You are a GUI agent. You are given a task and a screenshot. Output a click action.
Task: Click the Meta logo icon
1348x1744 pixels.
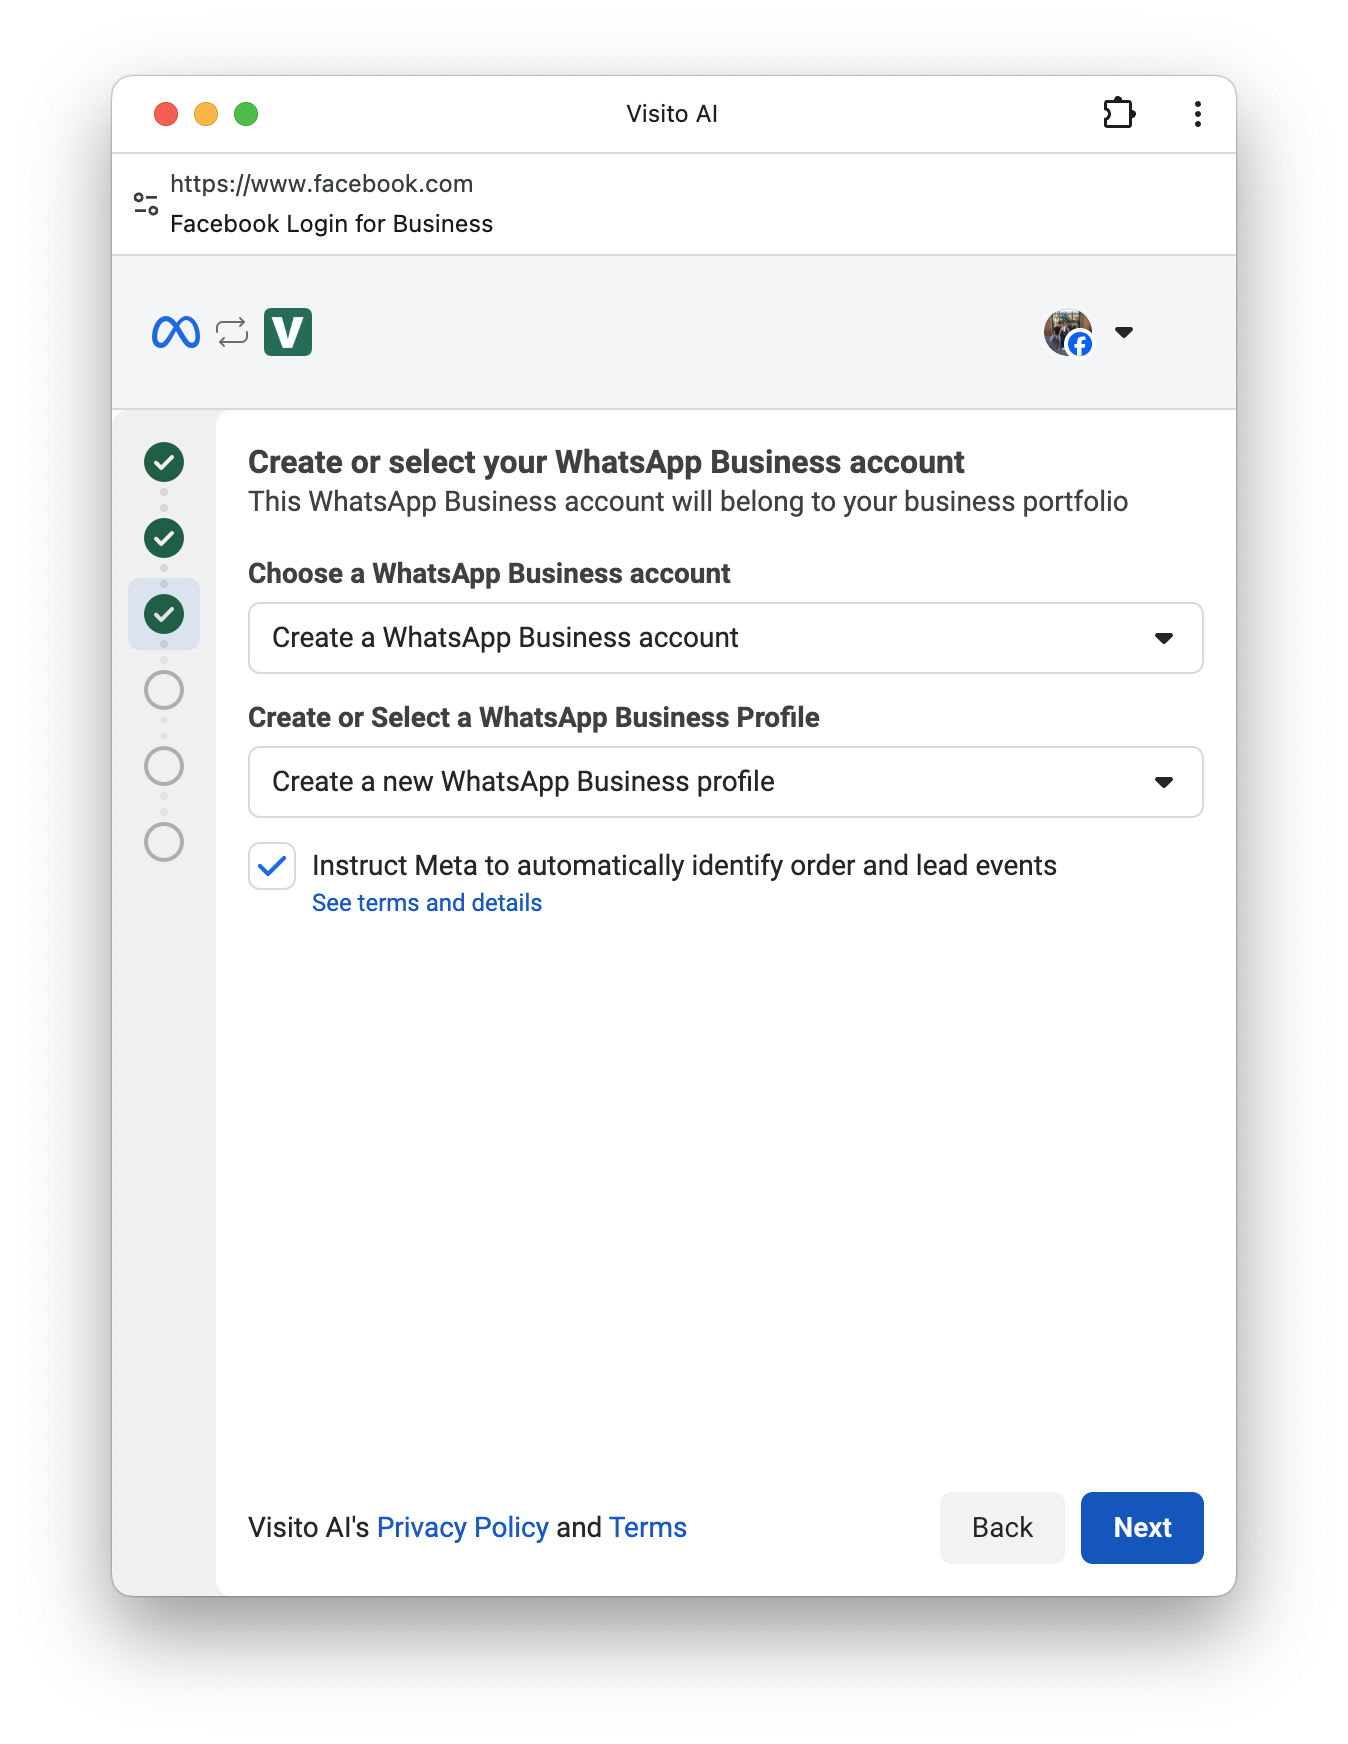pos(176,332)
